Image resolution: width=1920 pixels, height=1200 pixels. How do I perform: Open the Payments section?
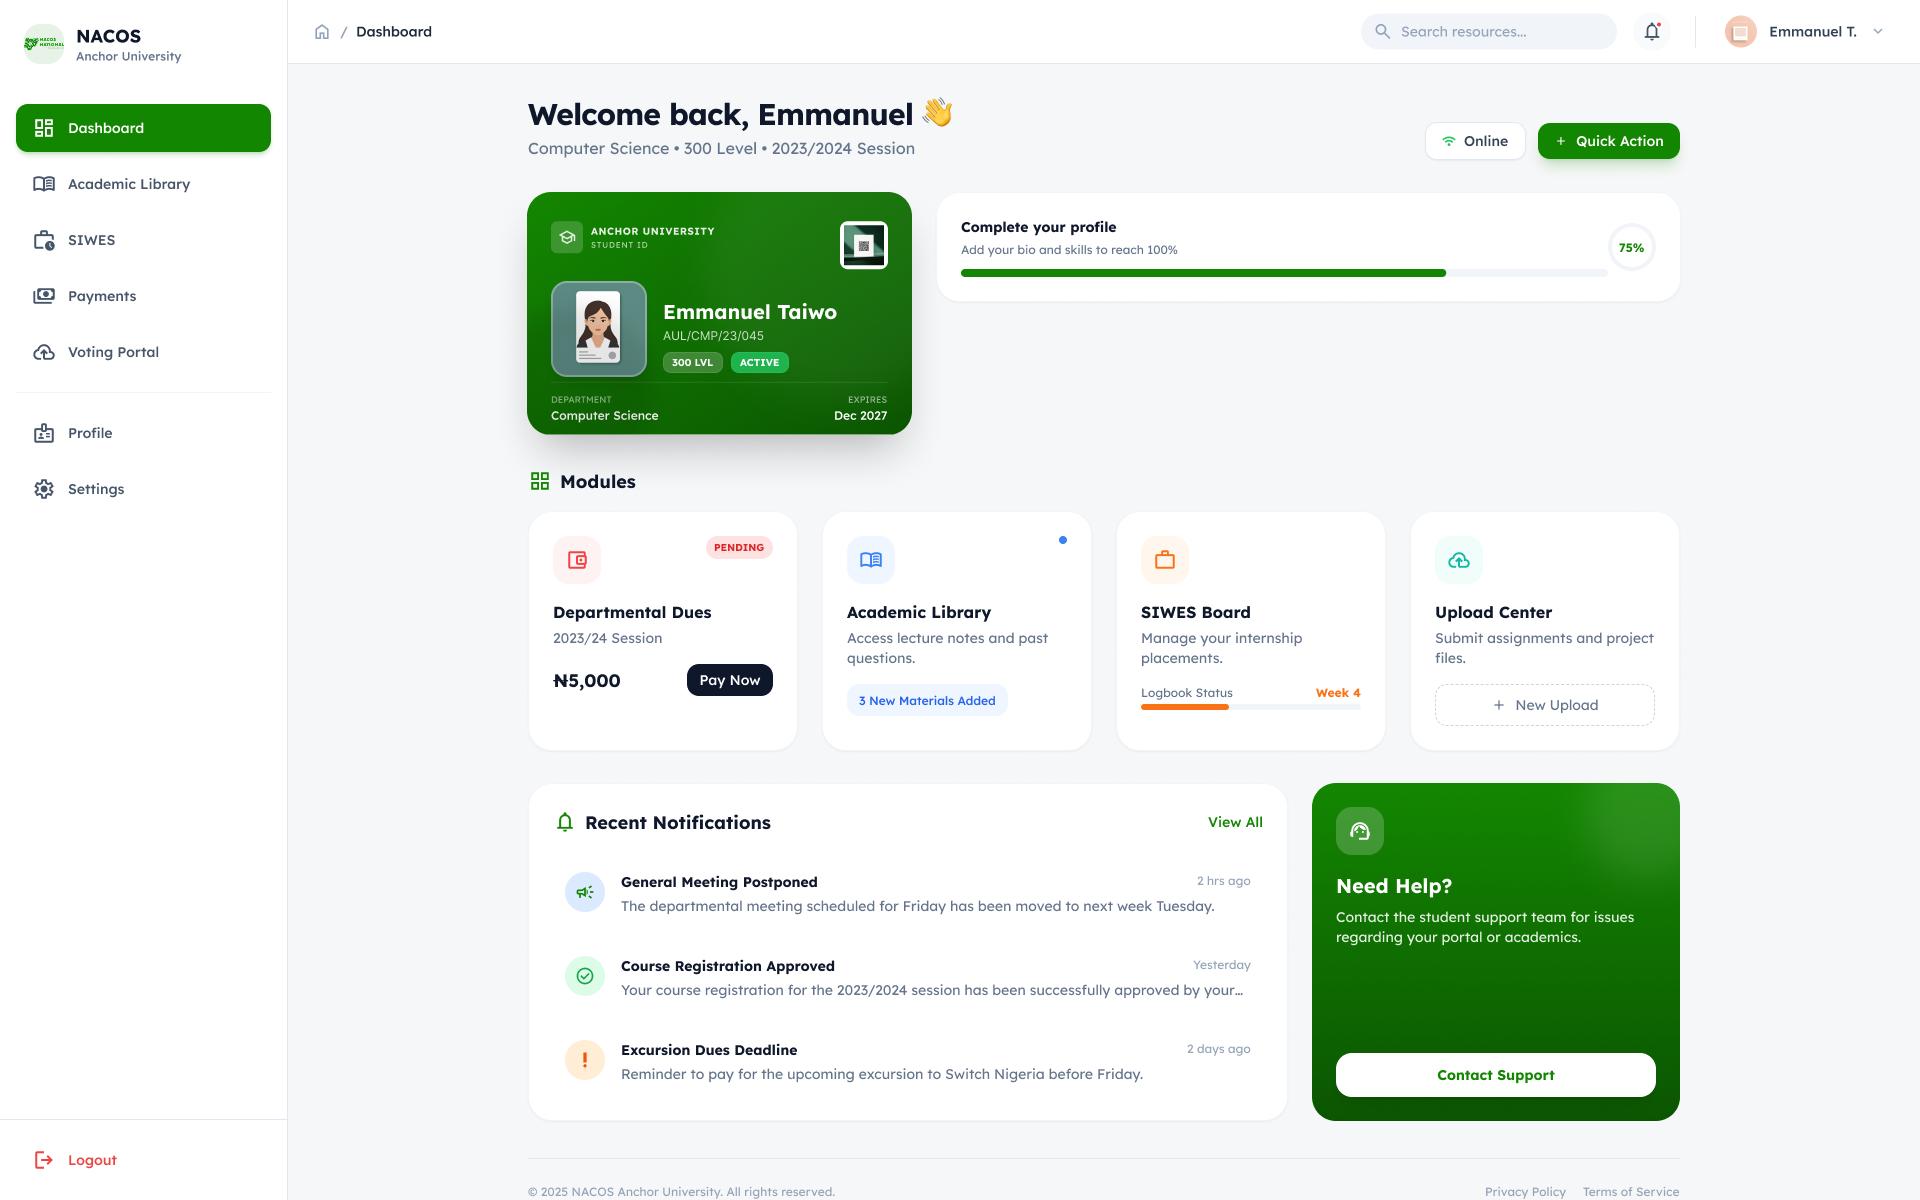pyautogui.click(x=101, y=296)
